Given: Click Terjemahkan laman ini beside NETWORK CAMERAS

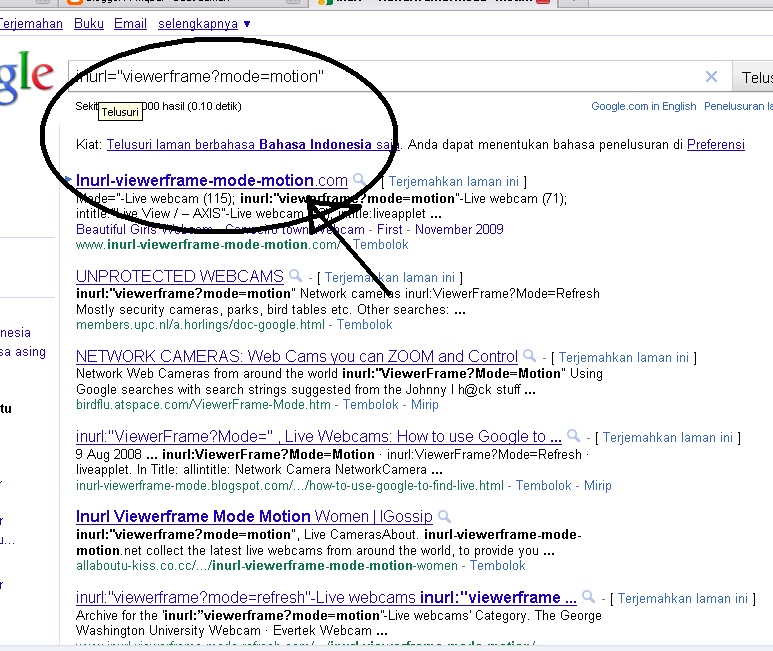Looking at the screenshot, I should pos(624,357).
